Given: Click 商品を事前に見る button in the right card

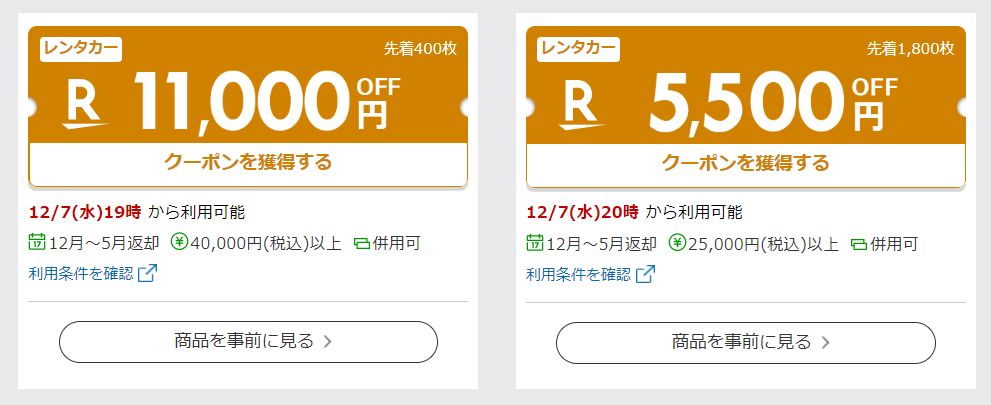Looking at the screenshot, I should (746, 342).
